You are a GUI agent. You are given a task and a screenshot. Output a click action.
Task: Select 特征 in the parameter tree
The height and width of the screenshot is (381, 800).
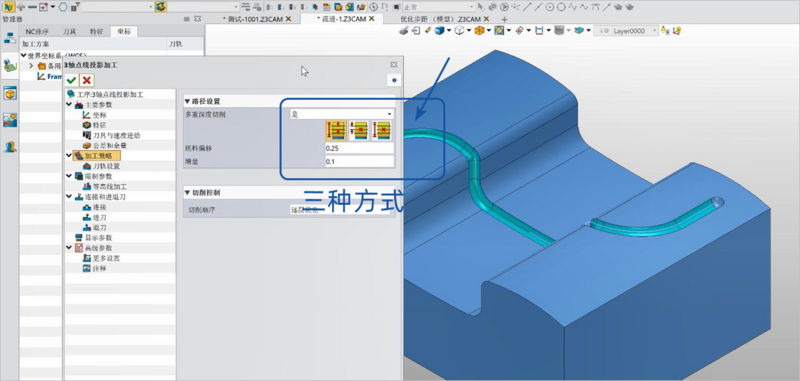coord(99,125)
